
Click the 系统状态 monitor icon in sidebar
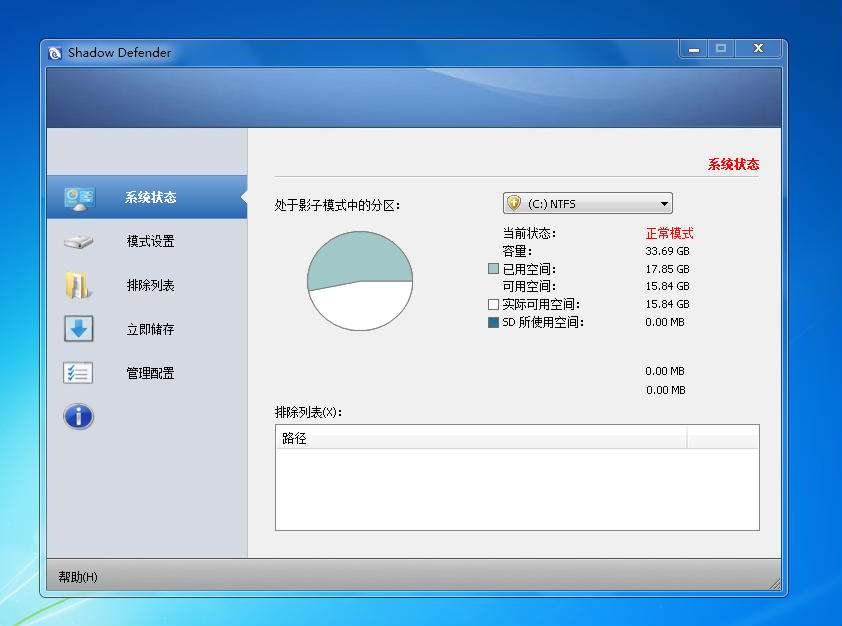click(79, 199)
